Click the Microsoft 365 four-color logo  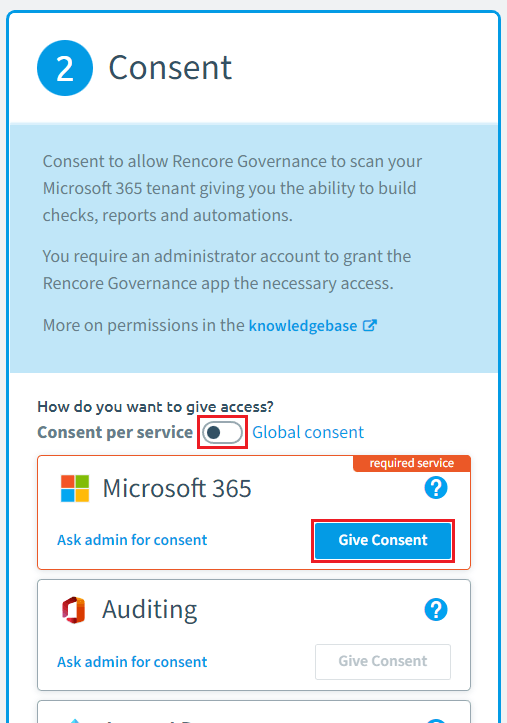coord(75,488)
